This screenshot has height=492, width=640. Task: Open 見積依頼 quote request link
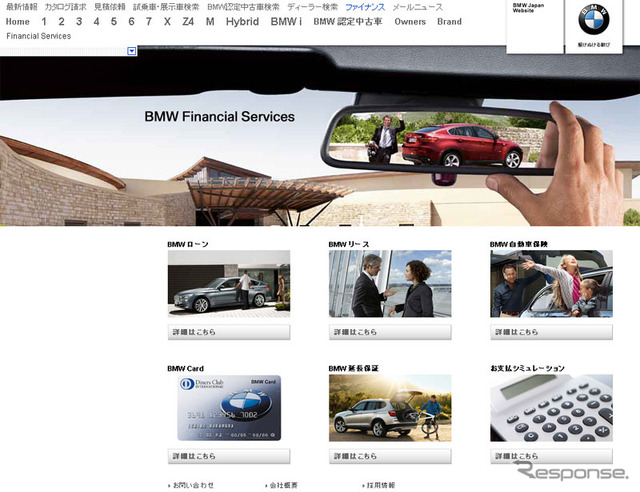pyautogui.click(x=110, y=7)
